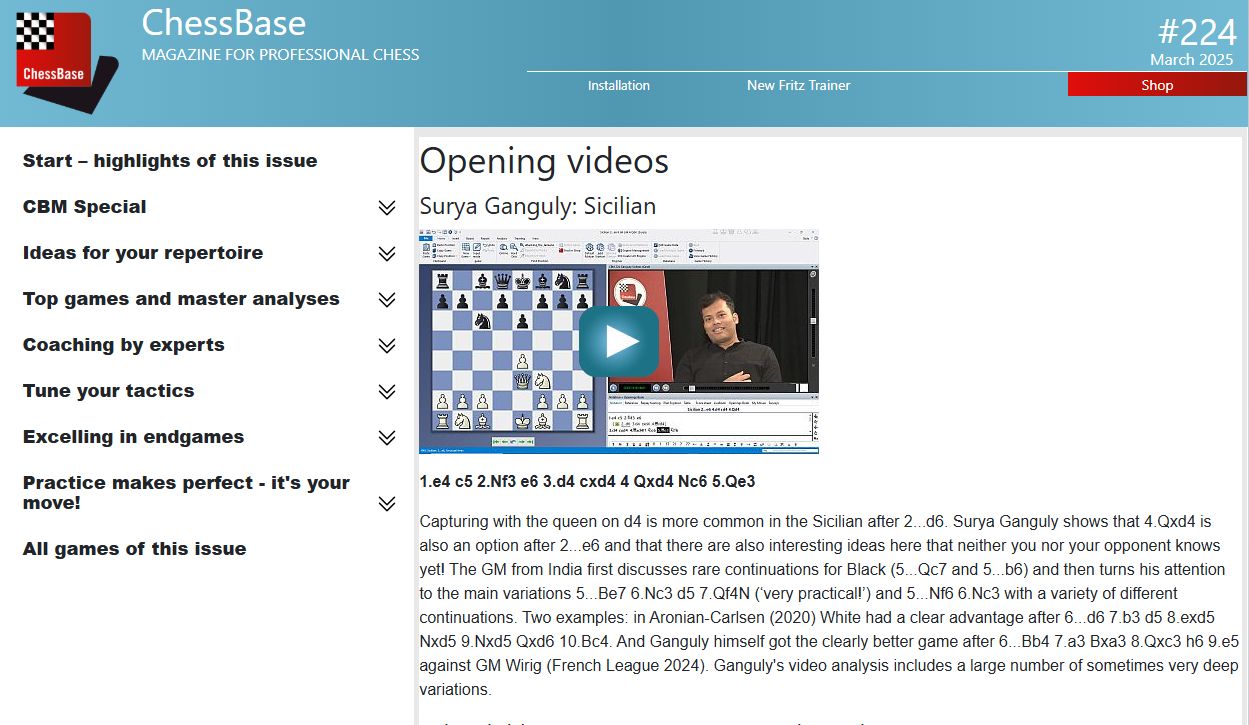Image resolution: width=1249 pixels, height=725 pixels.
Task: Click the chevron beside Excelling in endgames
Action: click(386, 437)
